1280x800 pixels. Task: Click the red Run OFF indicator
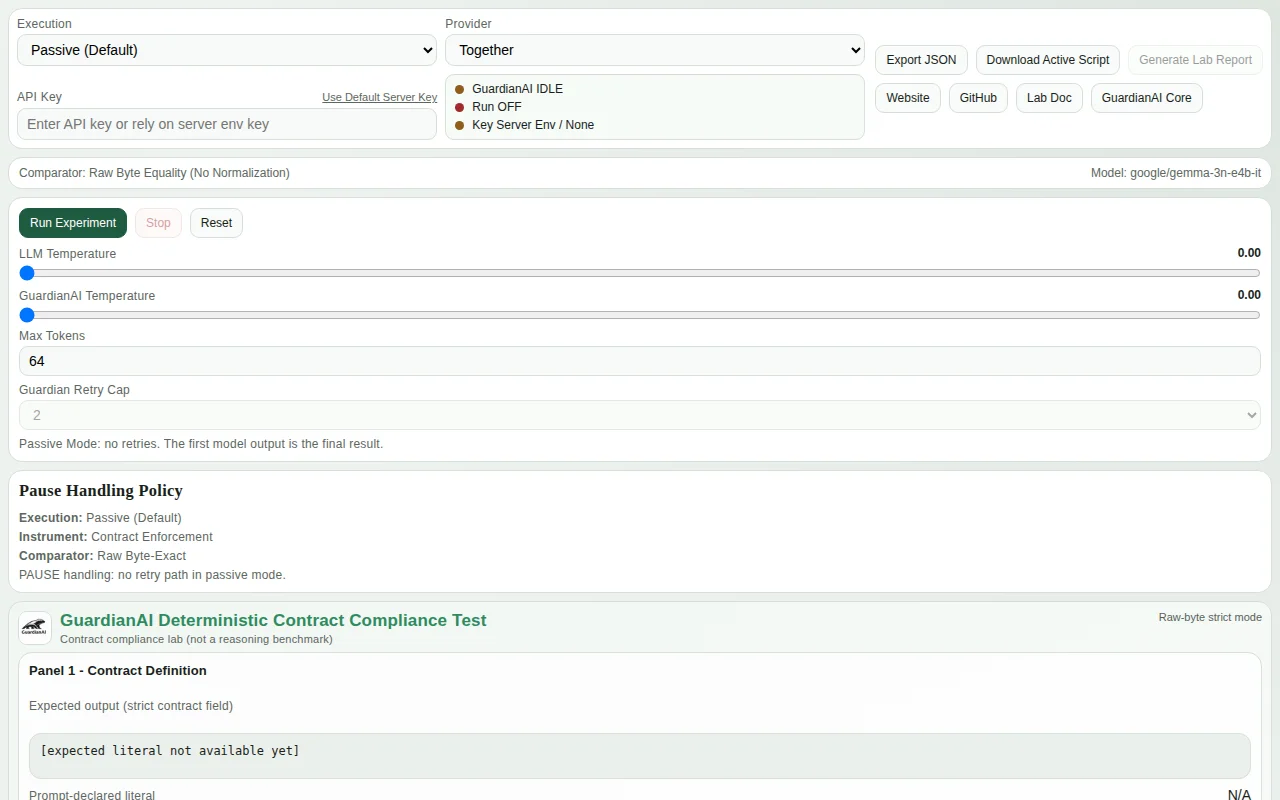[460, 107]
